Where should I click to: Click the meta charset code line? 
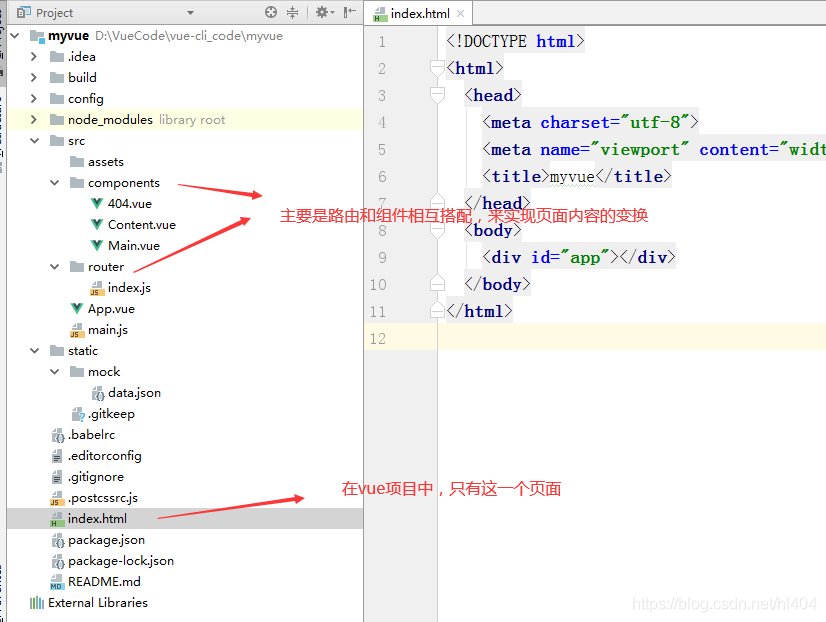pos(590,122)
